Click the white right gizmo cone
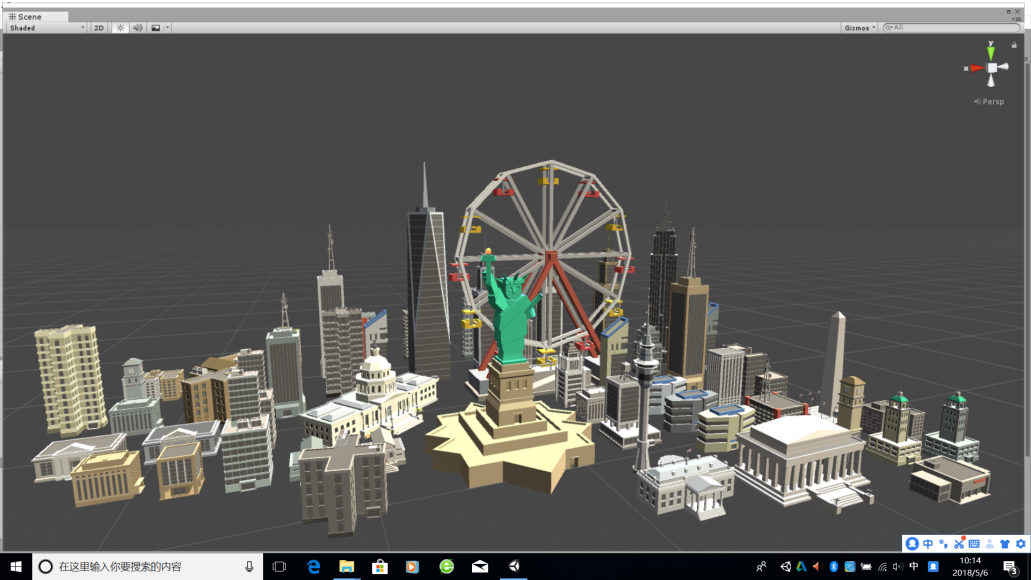 [1003, 66]
